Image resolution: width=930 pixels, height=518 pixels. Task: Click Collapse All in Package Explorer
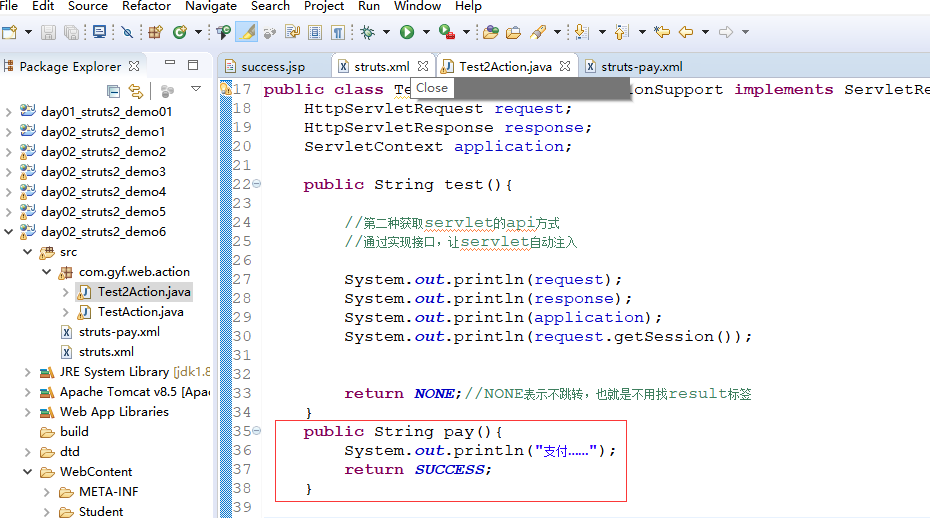[x=113, y=91]
